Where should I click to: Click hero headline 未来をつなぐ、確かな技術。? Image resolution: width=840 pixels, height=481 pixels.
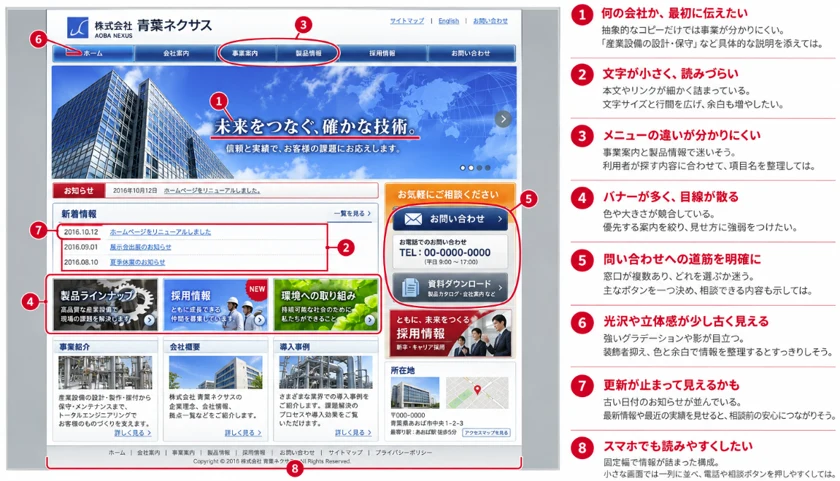point(316,126)
